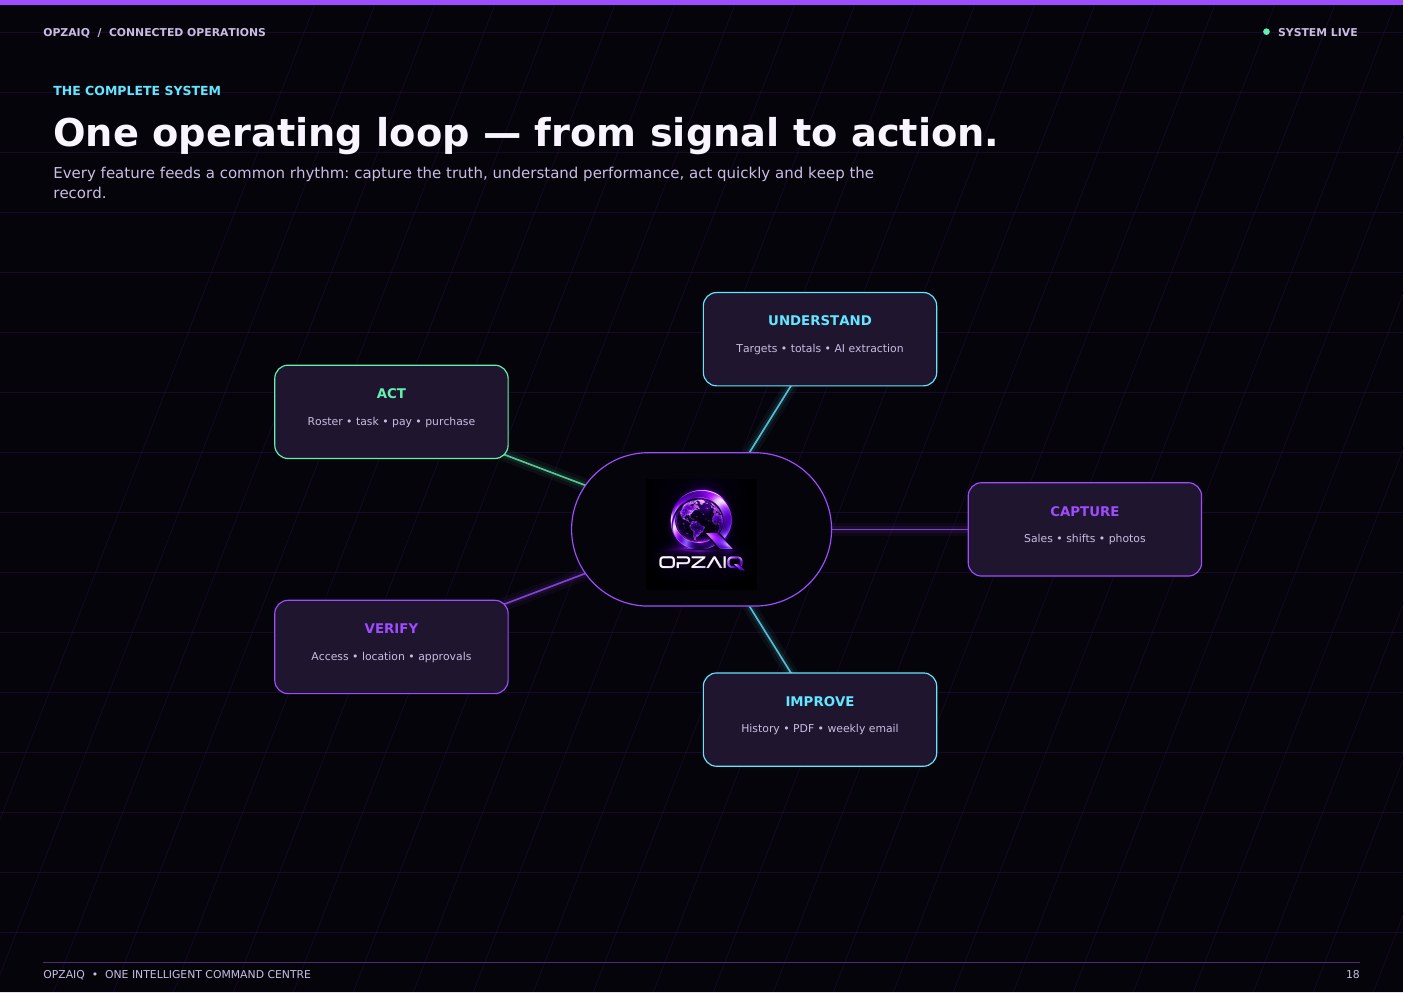Click 'History • PDF • weekly email' text
The width and height of the screenshot is (1404, 993).
(820, 728)
